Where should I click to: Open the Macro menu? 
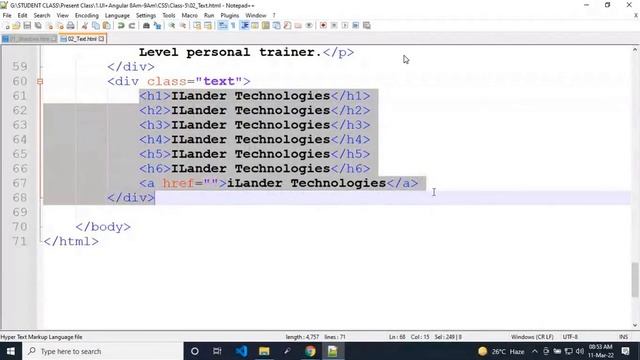click(x=189, y=16)
